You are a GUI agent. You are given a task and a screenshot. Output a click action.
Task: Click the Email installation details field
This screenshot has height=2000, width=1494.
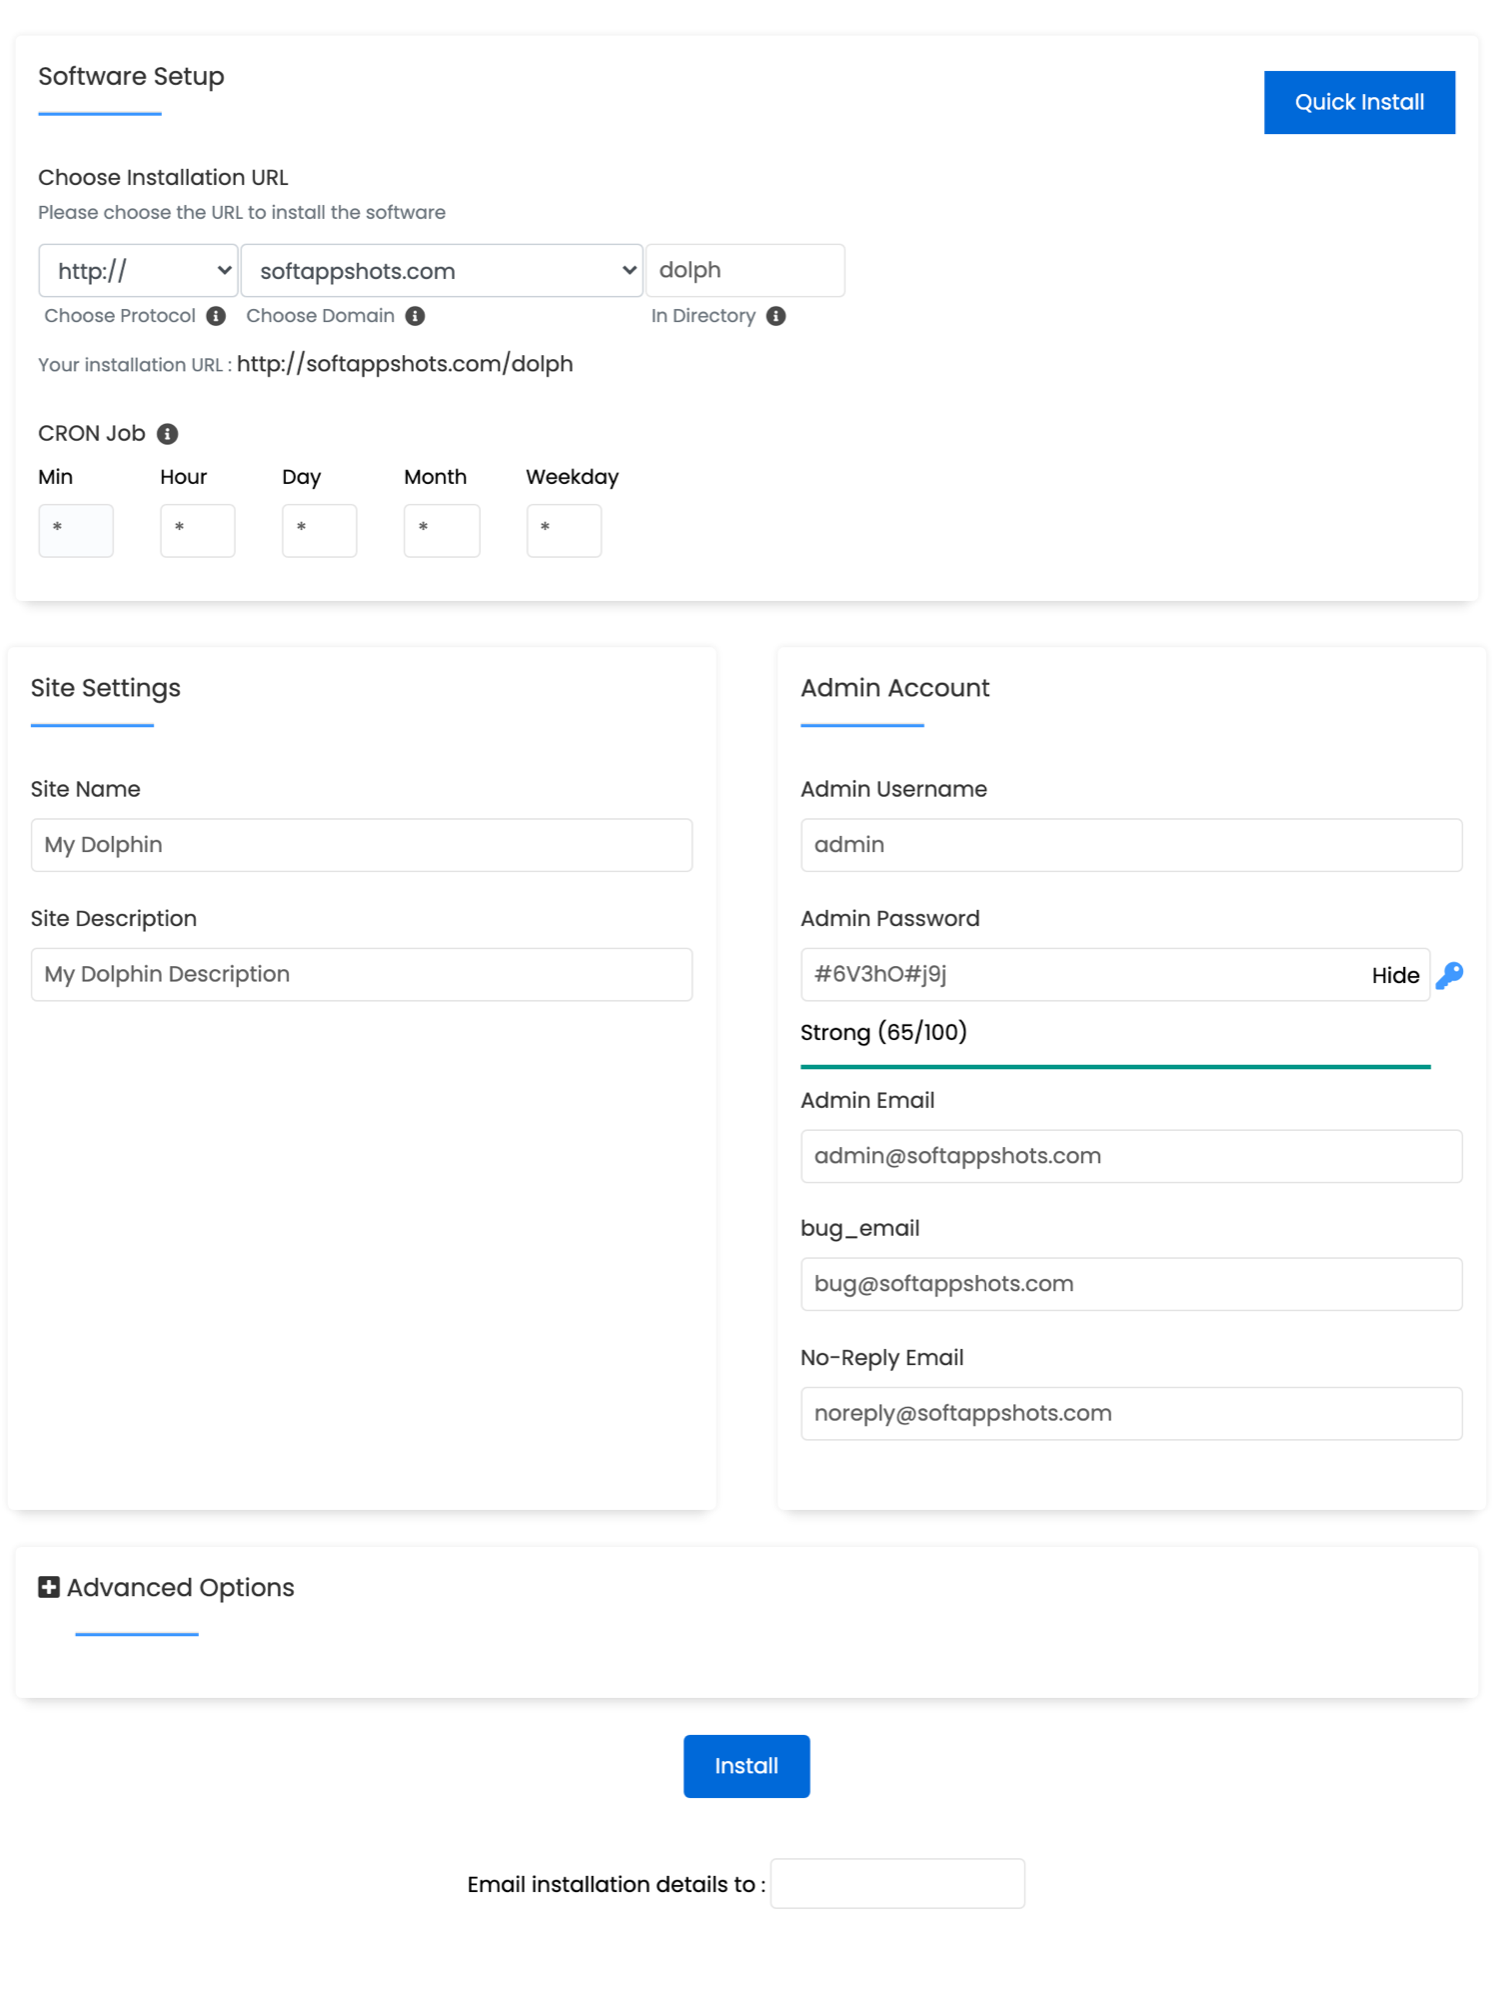click(x=897, y=1884)
